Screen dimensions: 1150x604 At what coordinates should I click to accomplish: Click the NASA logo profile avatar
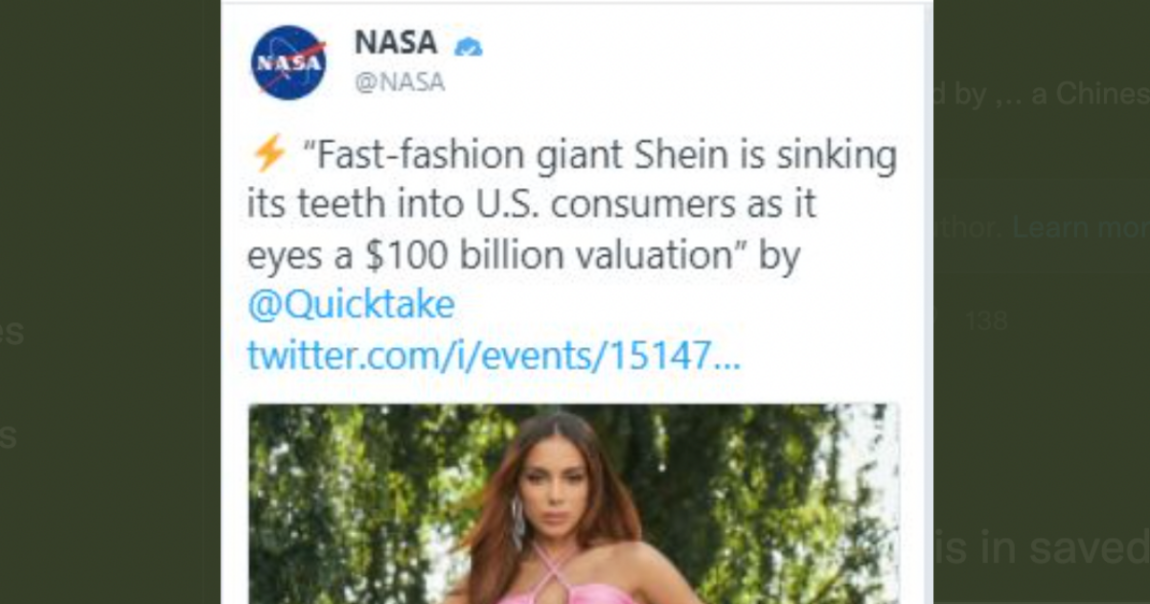click(288, 62)
